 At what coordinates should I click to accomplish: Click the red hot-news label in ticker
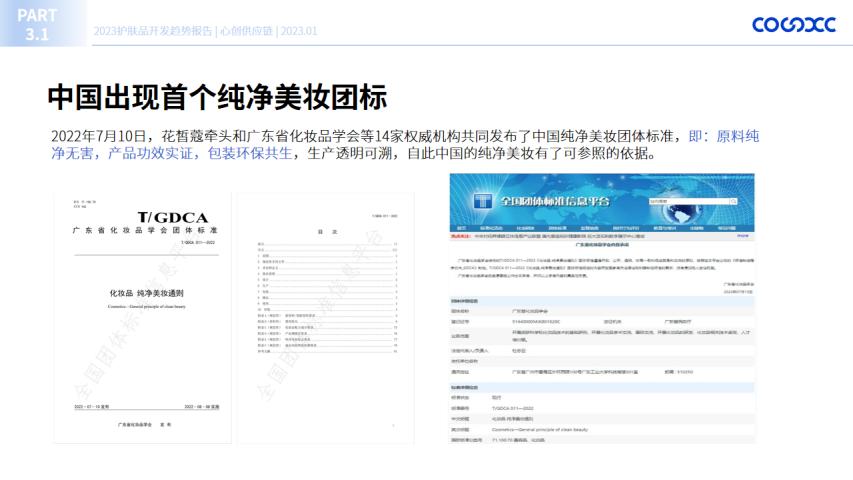pyautogui.click(x=460, y=237)
